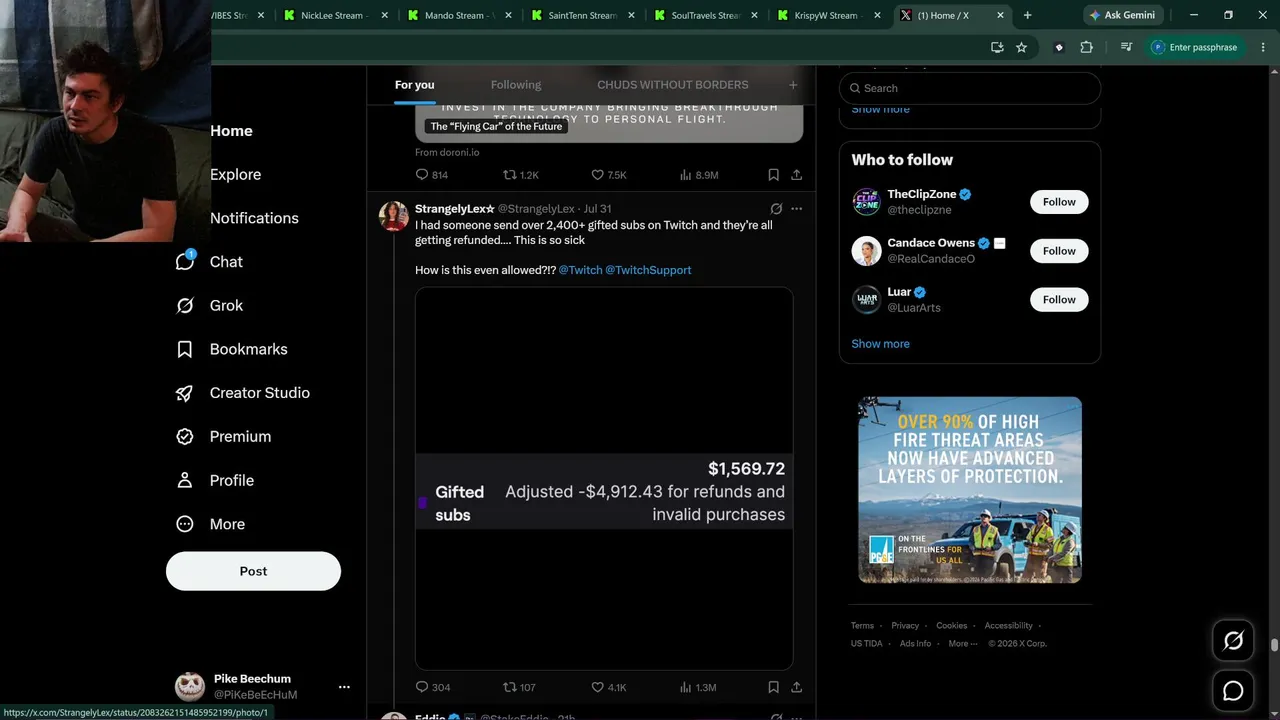This screenshot has width=1280, height=720.
Task: Share the flying car post
Action: [796, 175]
